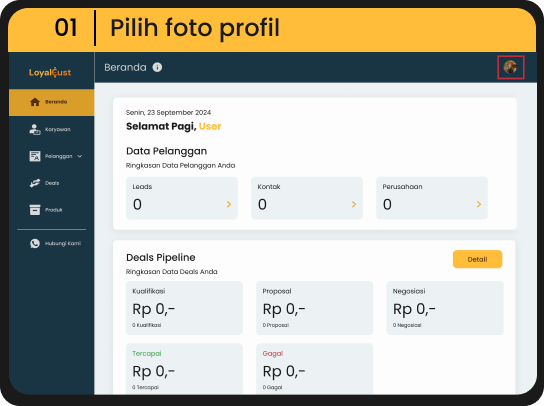Select the Produk menu item

(x=51, y=210)
